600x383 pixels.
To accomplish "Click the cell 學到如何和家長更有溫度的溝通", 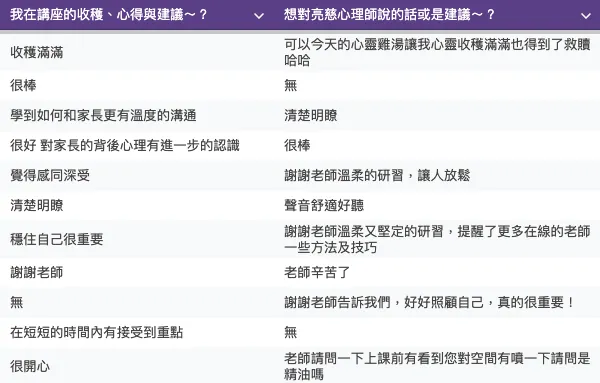I will (137, 116).
